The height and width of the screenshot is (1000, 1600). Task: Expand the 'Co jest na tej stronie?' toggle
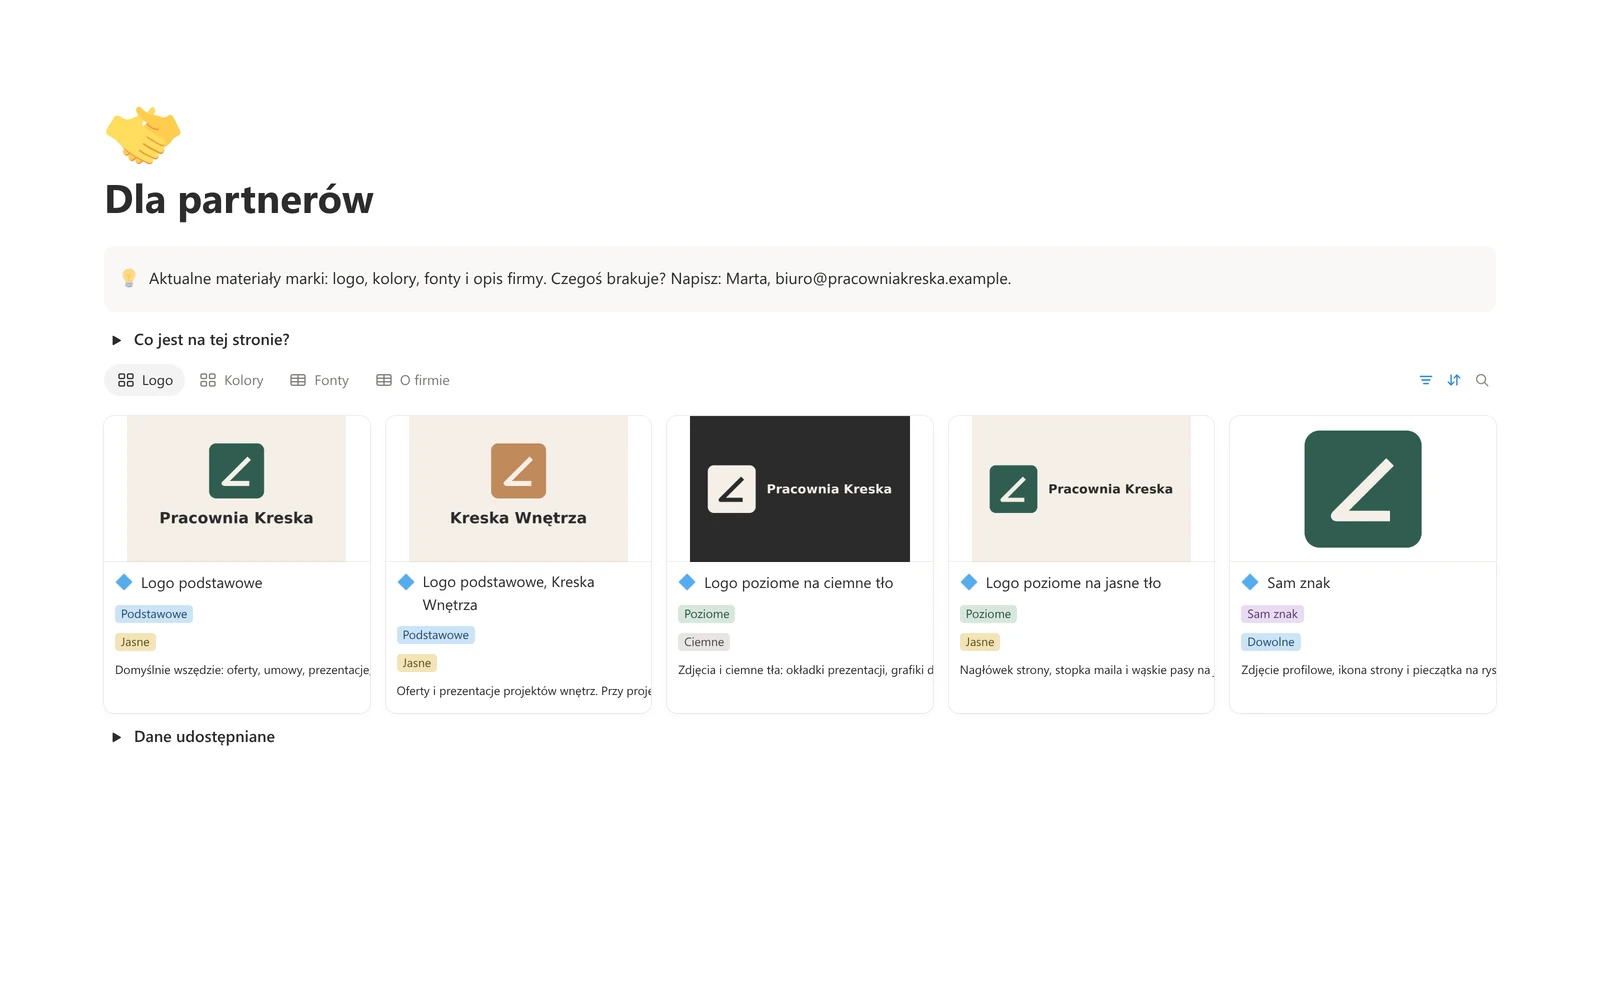tap(116, 340)
